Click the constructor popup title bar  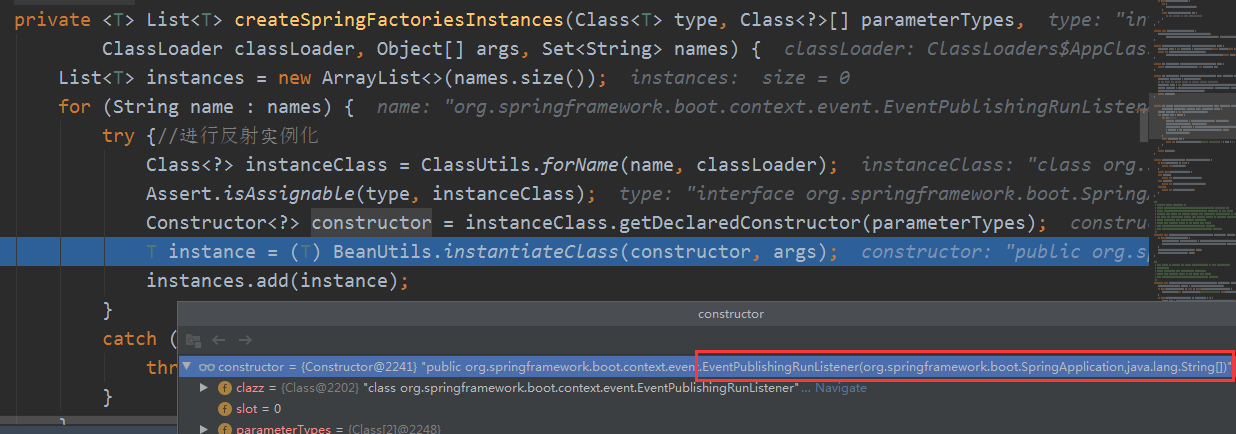[x=707, y=314]
